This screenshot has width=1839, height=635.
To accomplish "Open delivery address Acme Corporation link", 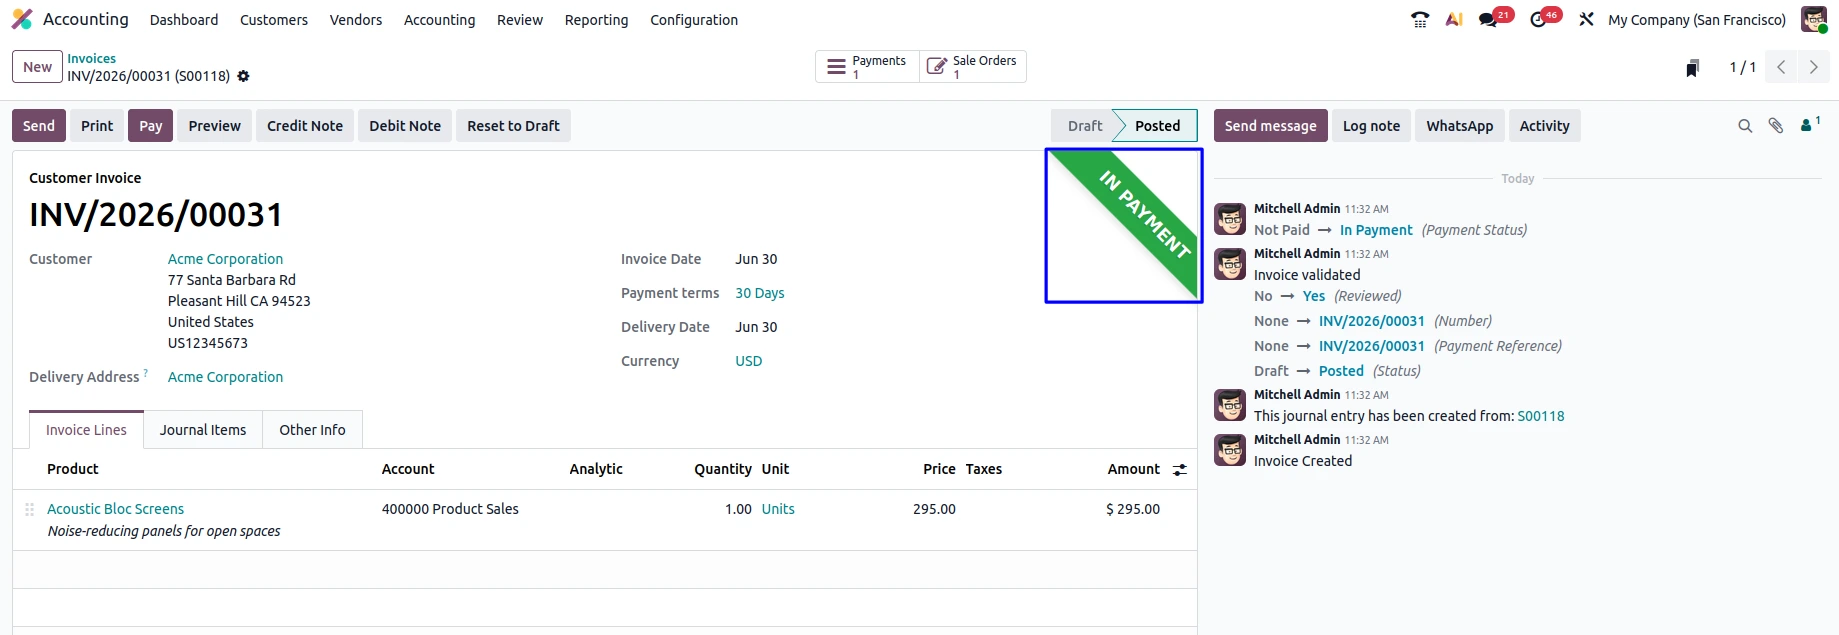I will [x=225, y=377].
